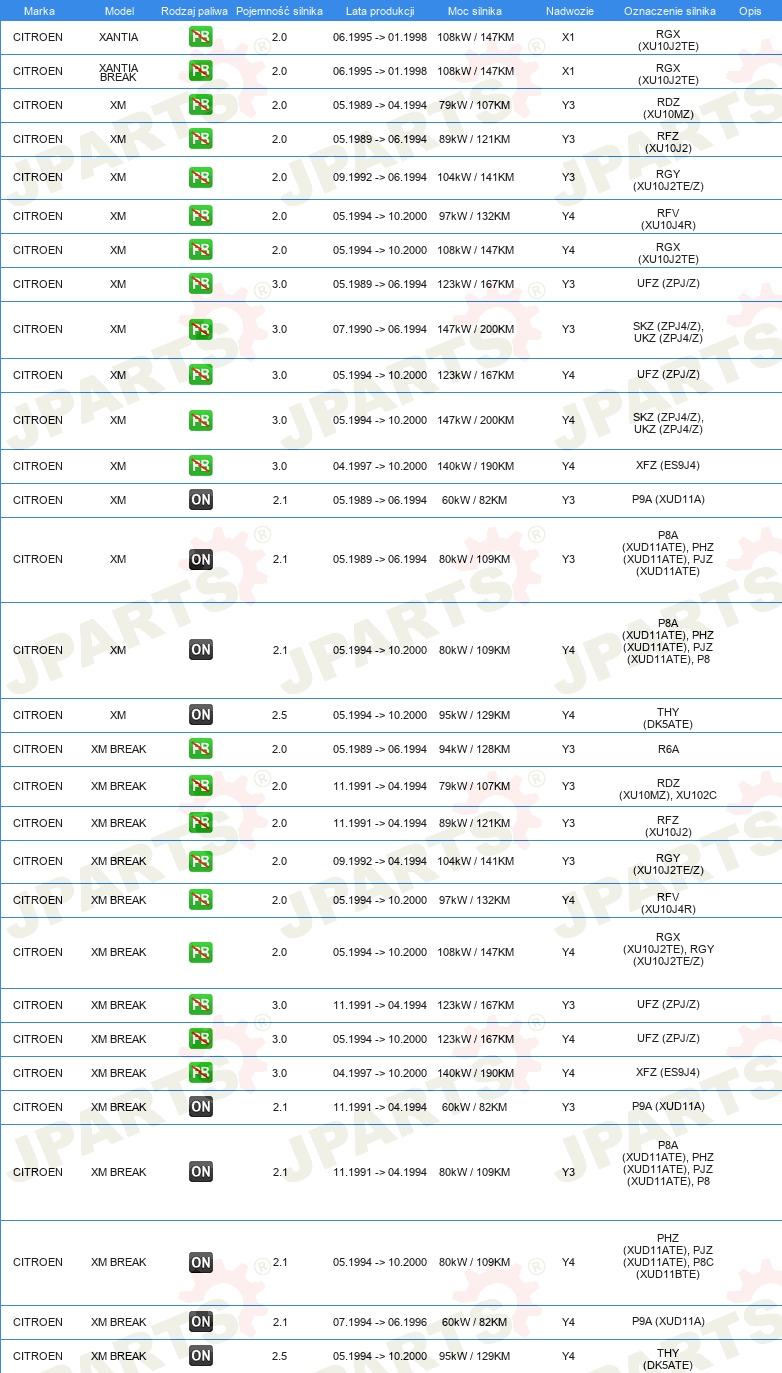Click the Pojemność silnika column header
782x1373 pixels.
pyautogui.click(x=279, y=11)
